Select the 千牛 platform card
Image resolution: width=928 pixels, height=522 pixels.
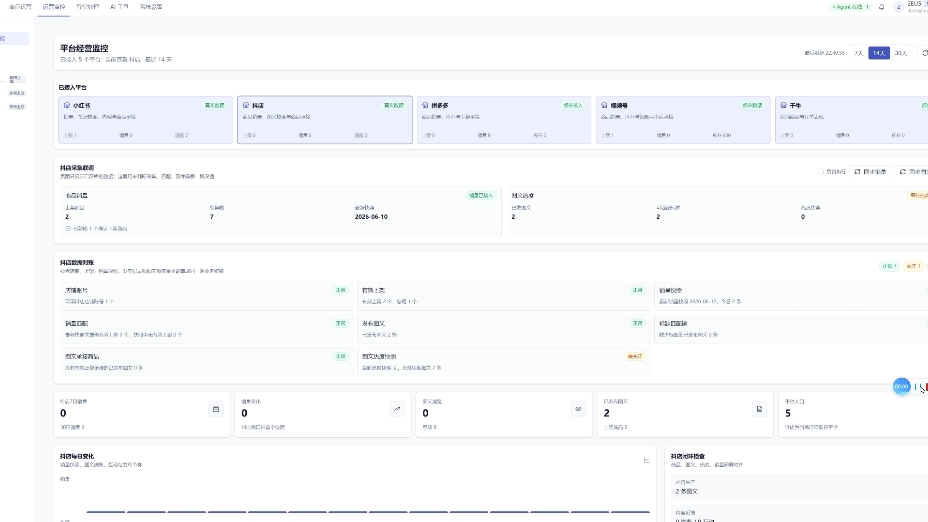[x=852, y=120]
